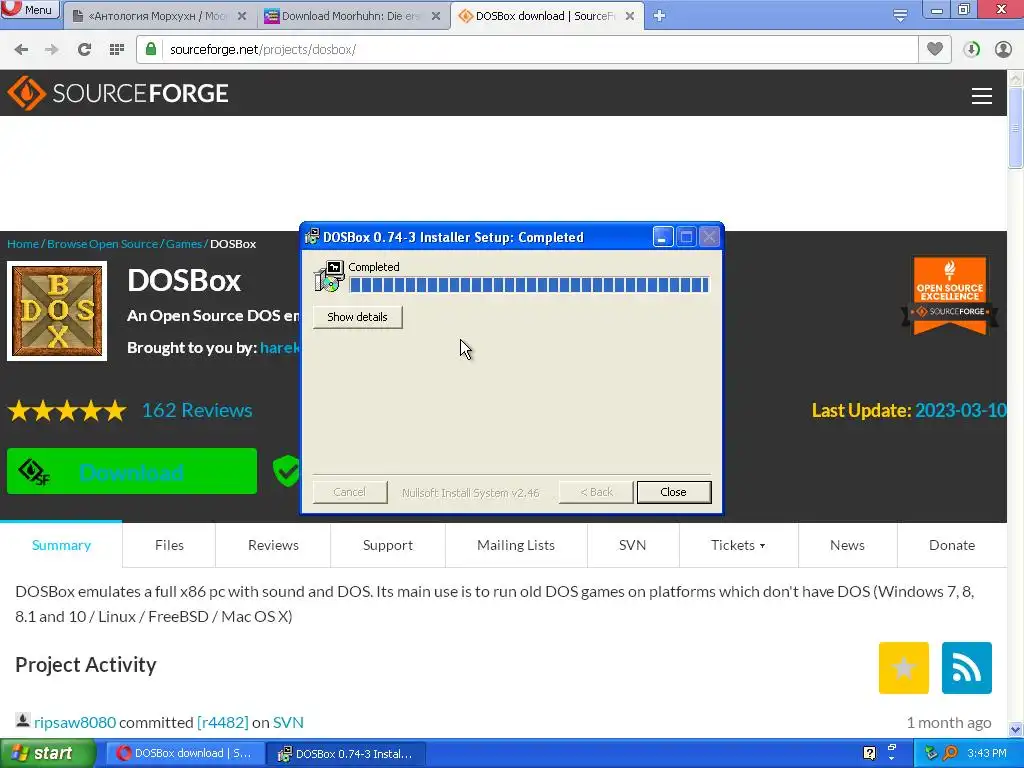The image size is (1024, 768).
Task: Click the Browse Open Source breadcrumb
Action: coord(103,244)
